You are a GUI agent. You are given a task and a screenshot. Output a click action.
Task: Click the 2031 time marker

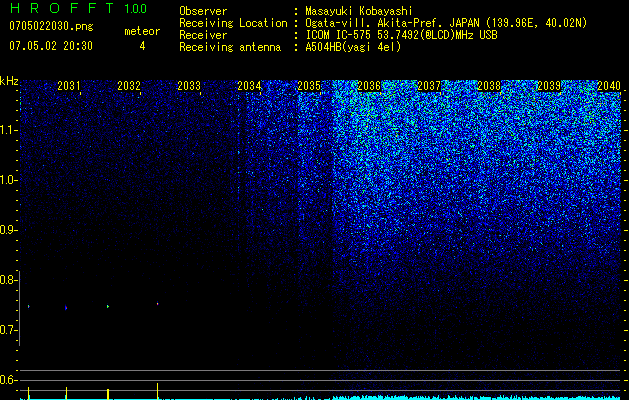tap(69, 86)
